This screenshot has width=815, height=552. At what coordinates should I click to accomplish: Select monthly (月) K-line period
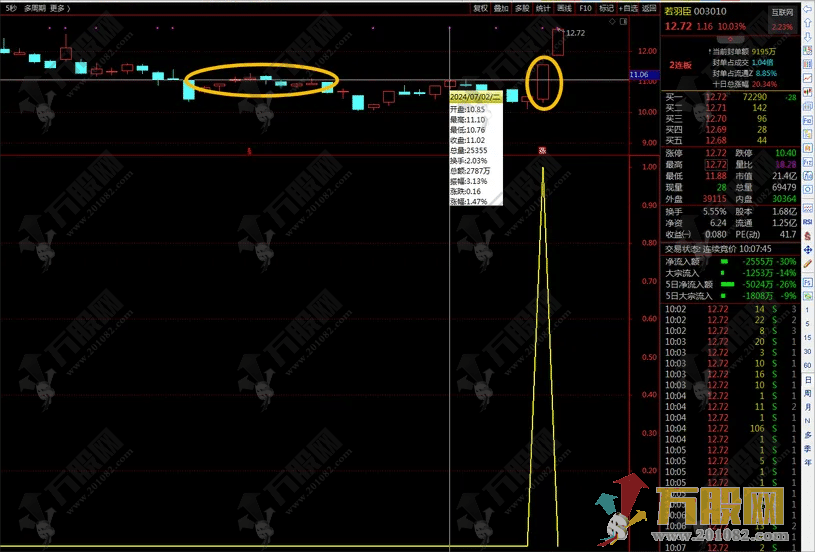(x=807, y=407)
